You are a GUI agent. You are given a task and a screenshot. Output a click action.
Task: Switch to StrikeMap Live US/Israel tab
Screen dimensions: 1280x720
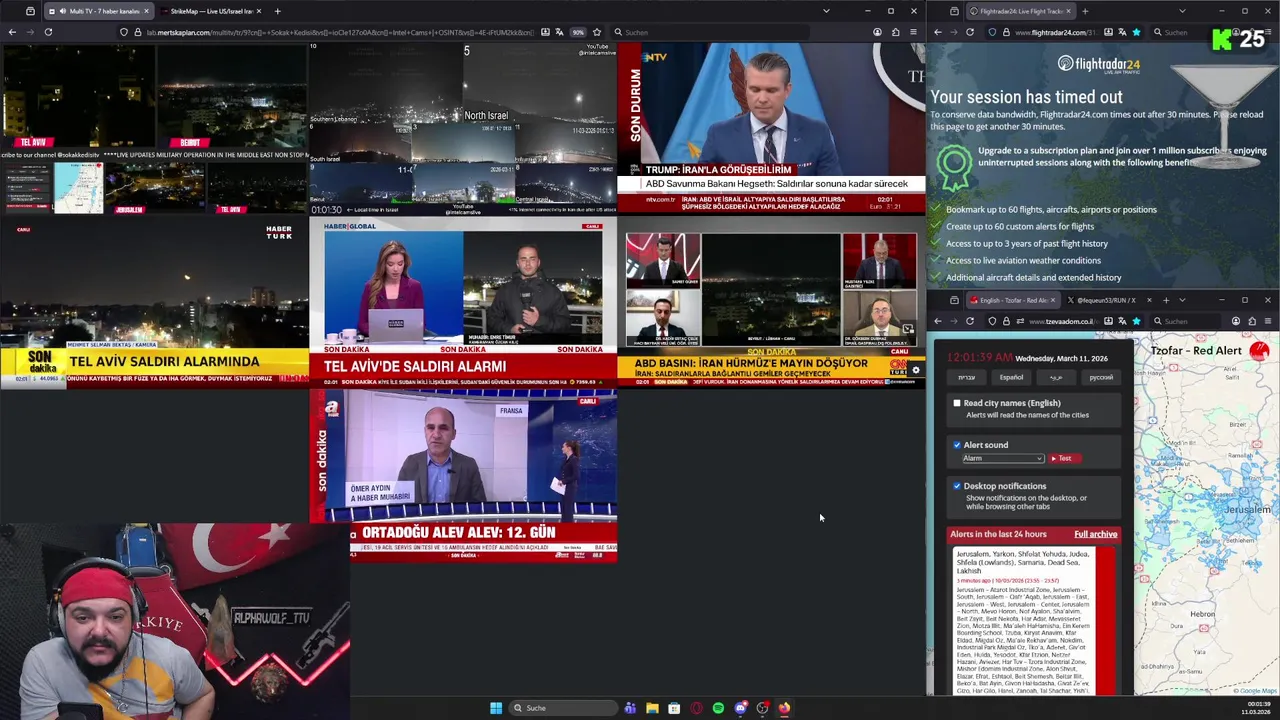coord(210,11)
